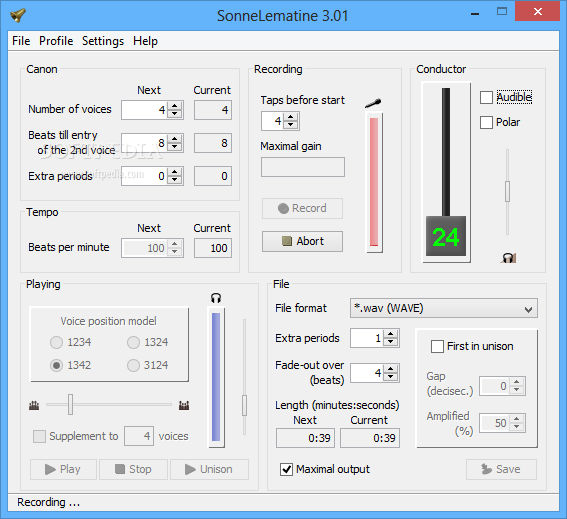Viewport: 567px width, 519px height.
Task: Click the Gap decisec. input field
Action: click(495, 386)
